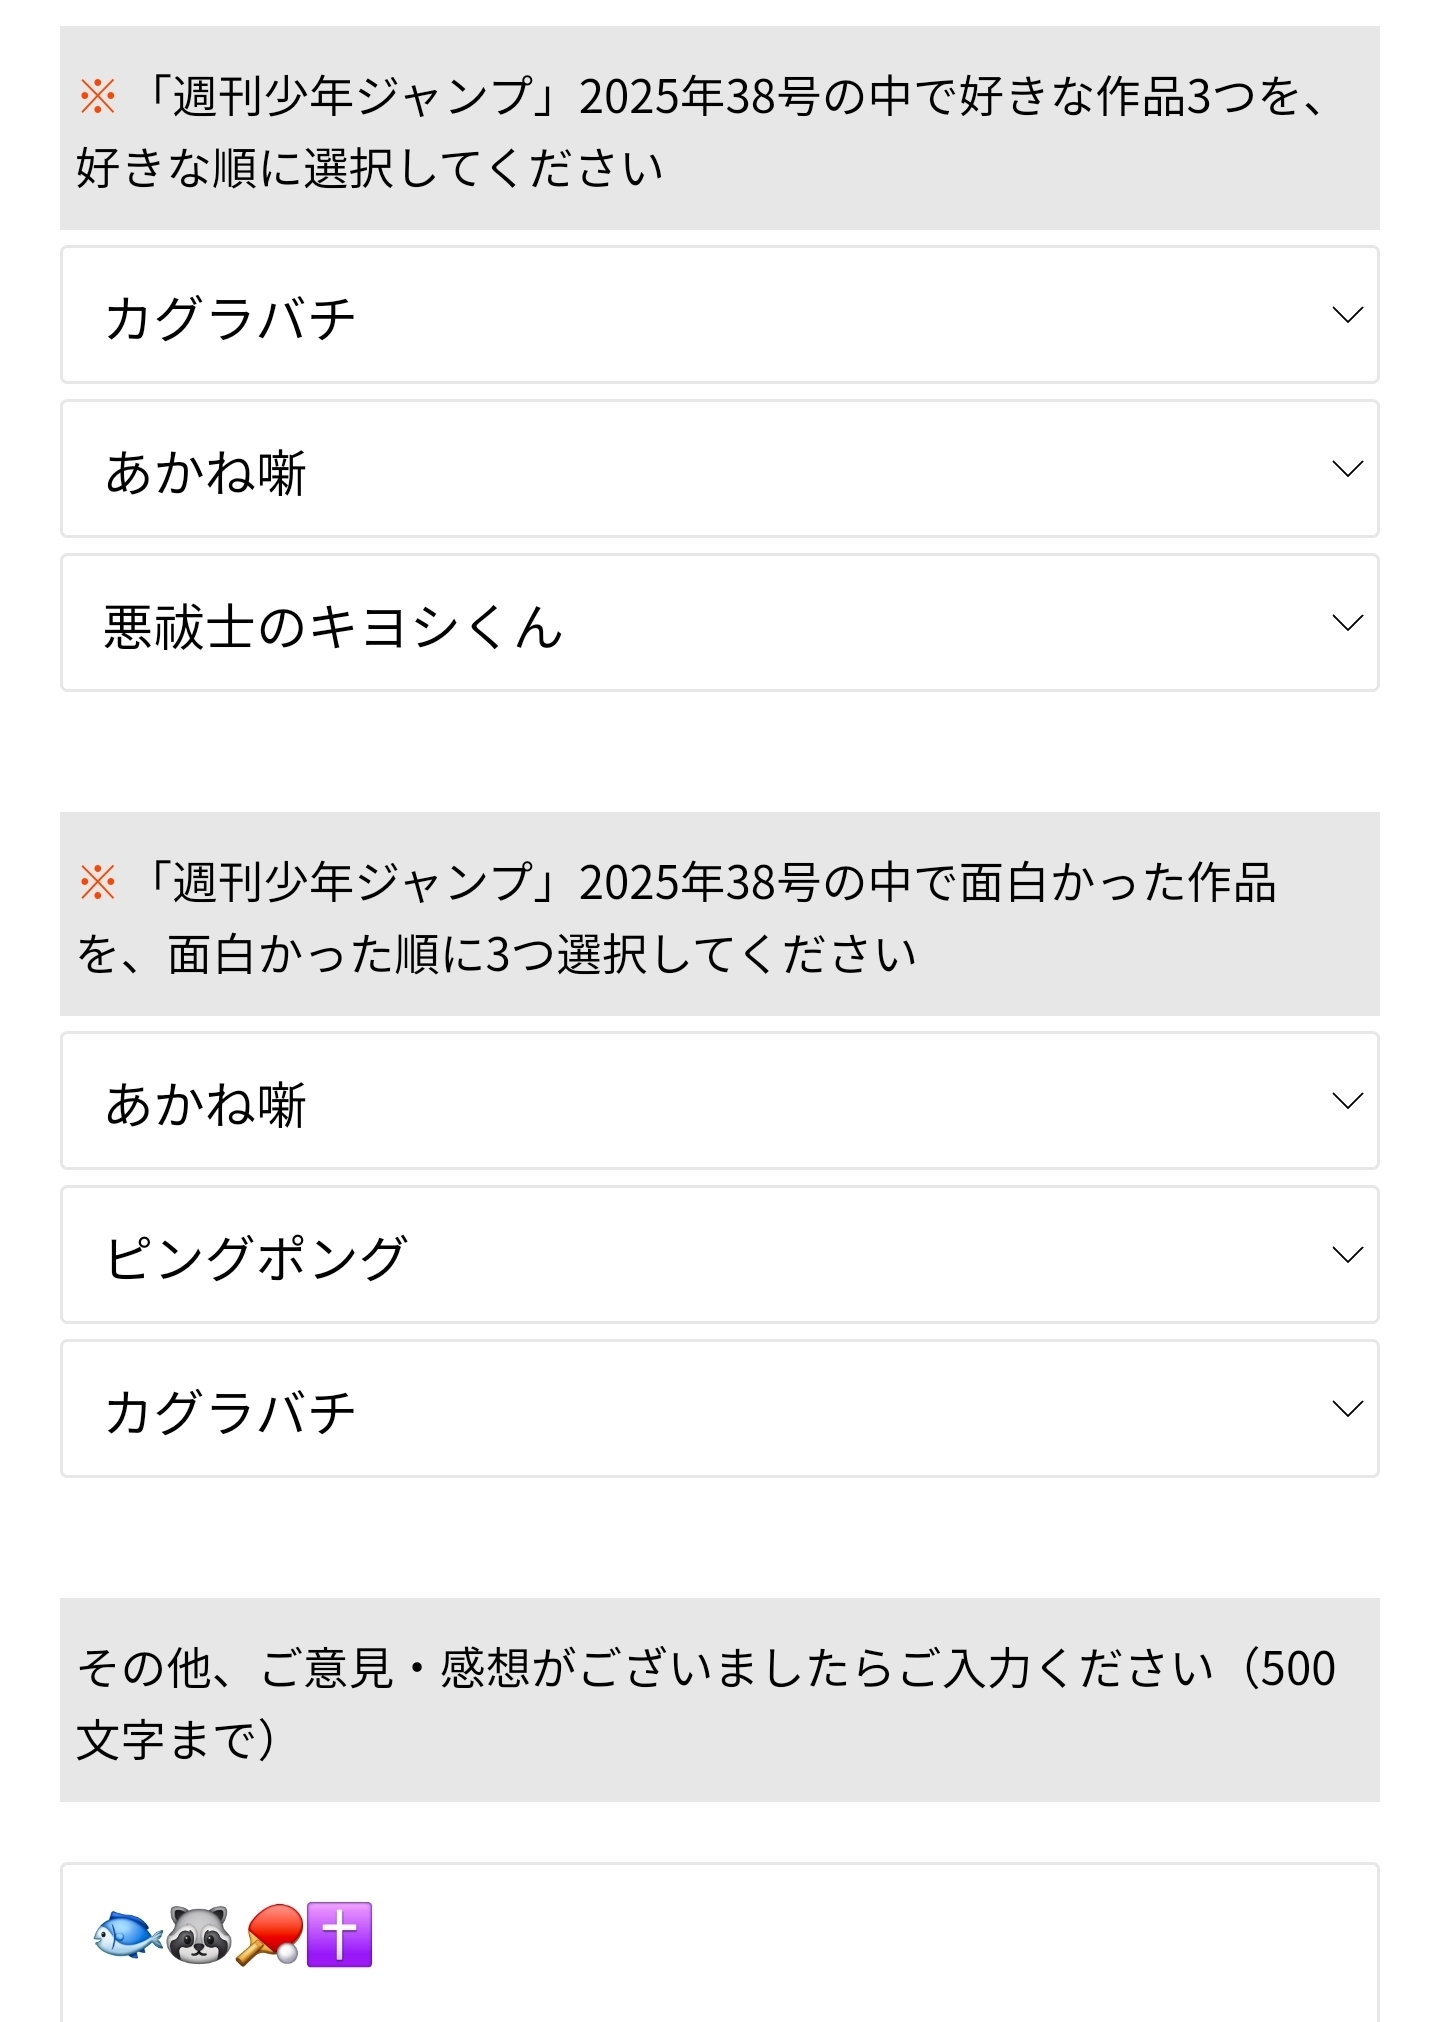Tap chevron of あかね噺 selector in 好きな作品 section
This screenshot has width=1439, height=2022.
(1347, 469)
